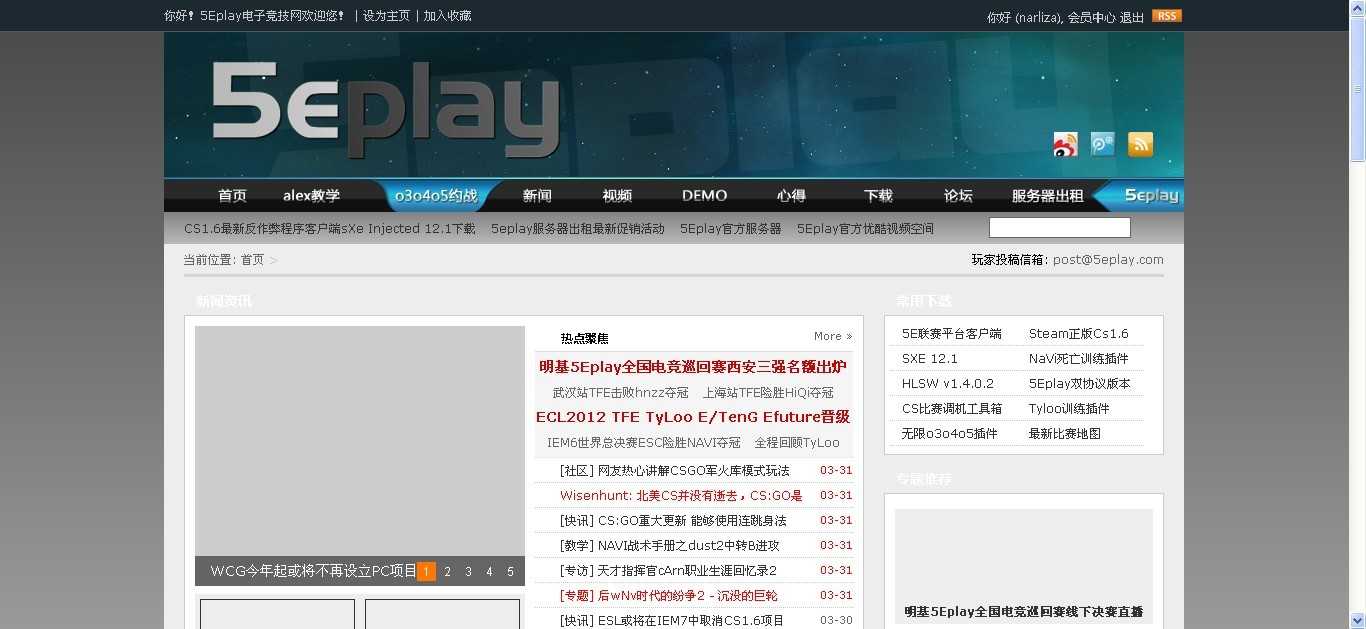Viewport: 1366px width, 629px height.
Task: Open 会员中心 member center link
Action: pos(1091,18)
